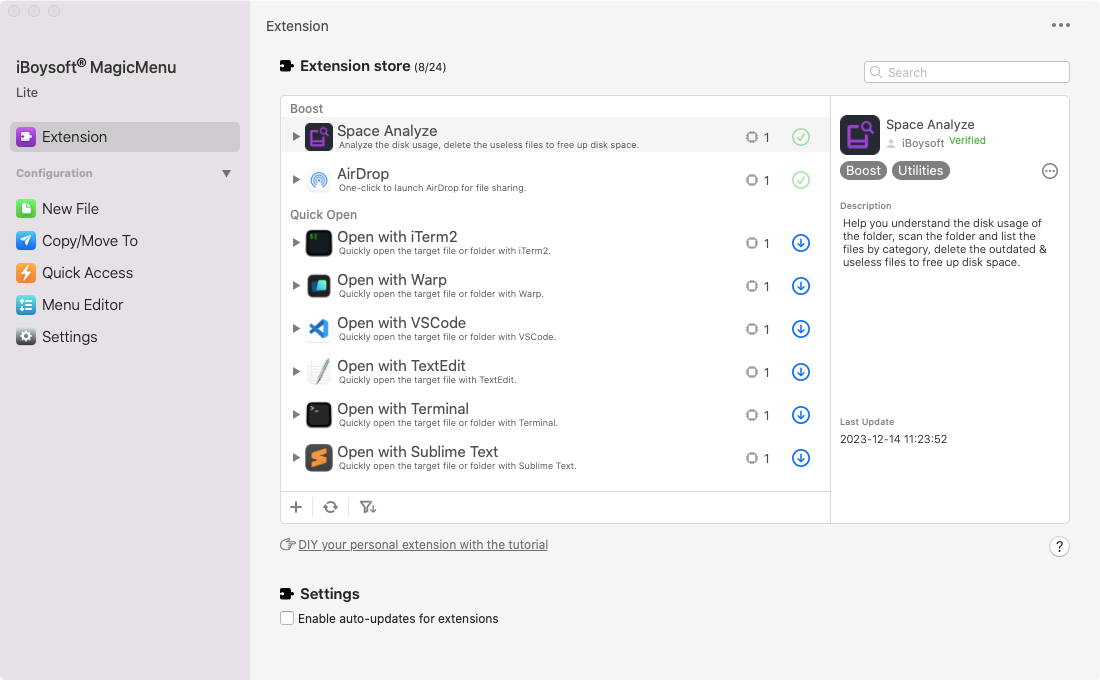Click the Warp extension icon
This screenshot has width=1100, height=680.
[318, 286]
